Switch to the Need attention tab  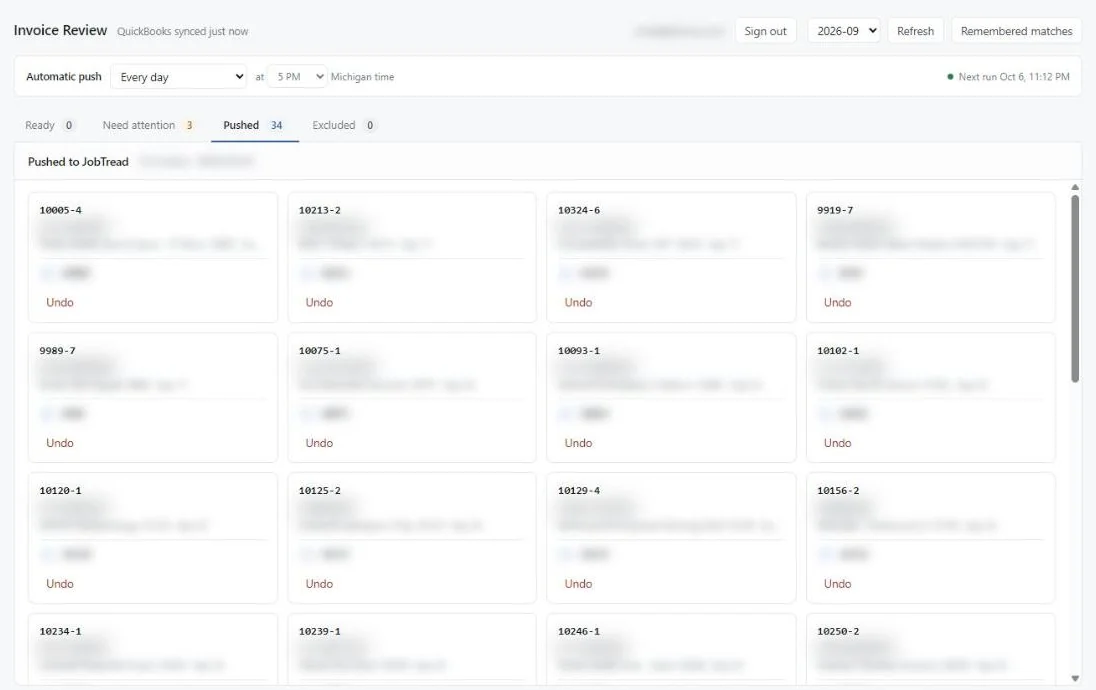click(148, 125)
